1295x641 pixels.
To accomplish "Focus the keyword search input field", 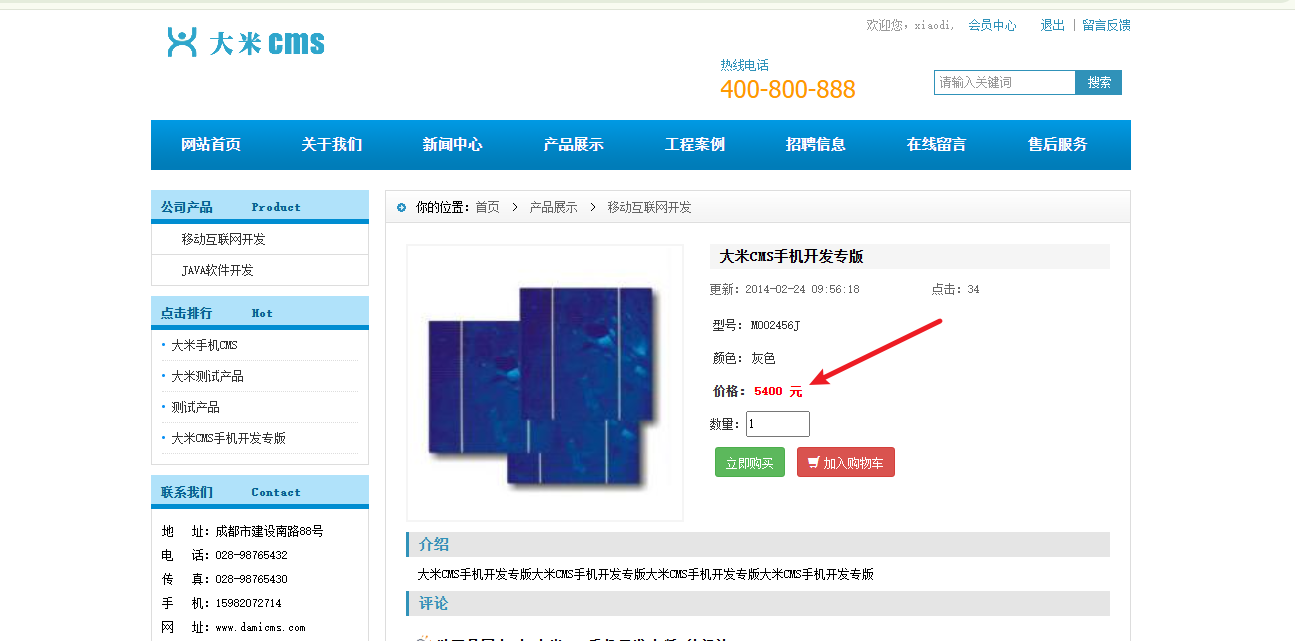I will [1004, 83].
